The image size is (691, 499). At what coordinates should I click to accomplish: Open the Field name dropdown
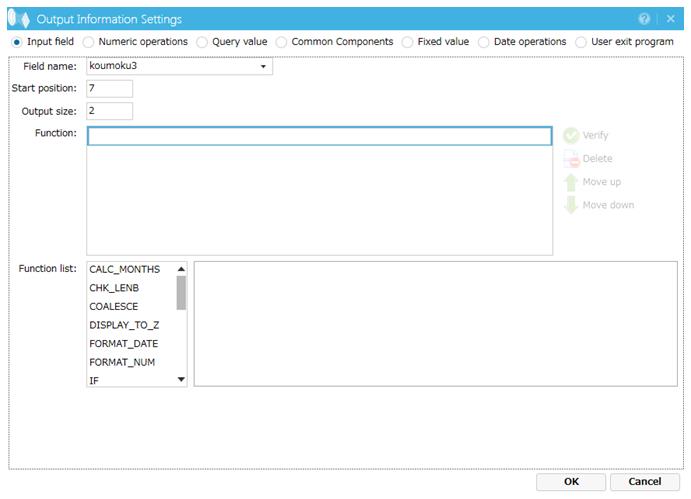click(263, 67)
